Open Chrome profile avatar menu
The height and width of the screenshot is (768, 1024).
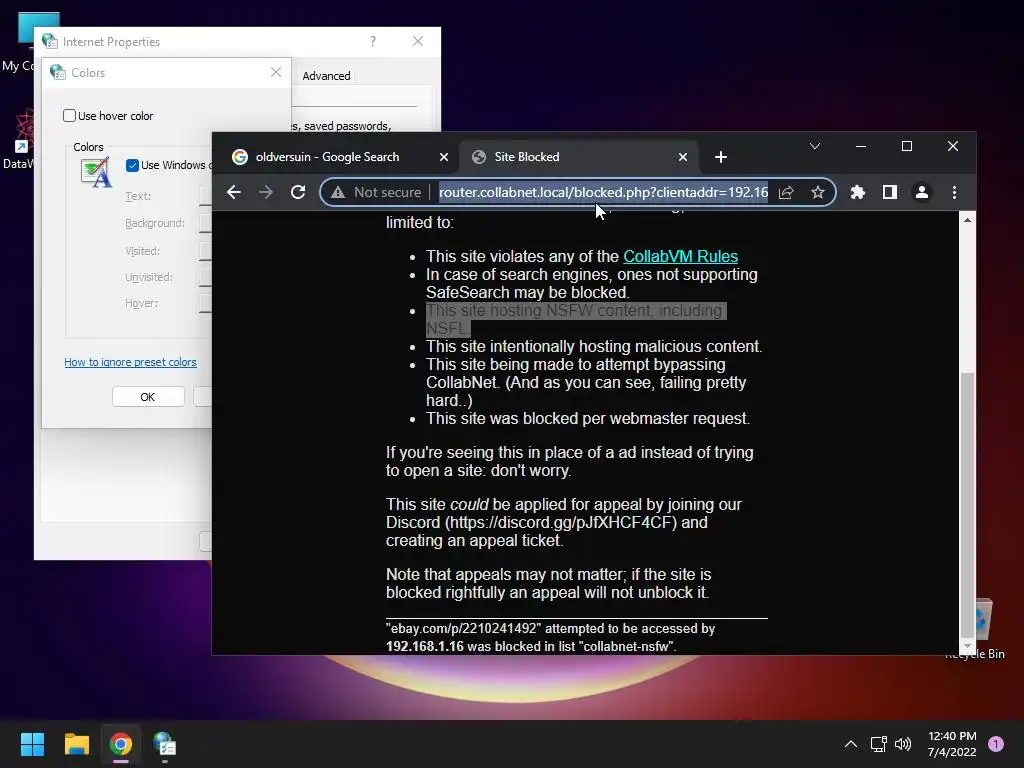point(921,192)
